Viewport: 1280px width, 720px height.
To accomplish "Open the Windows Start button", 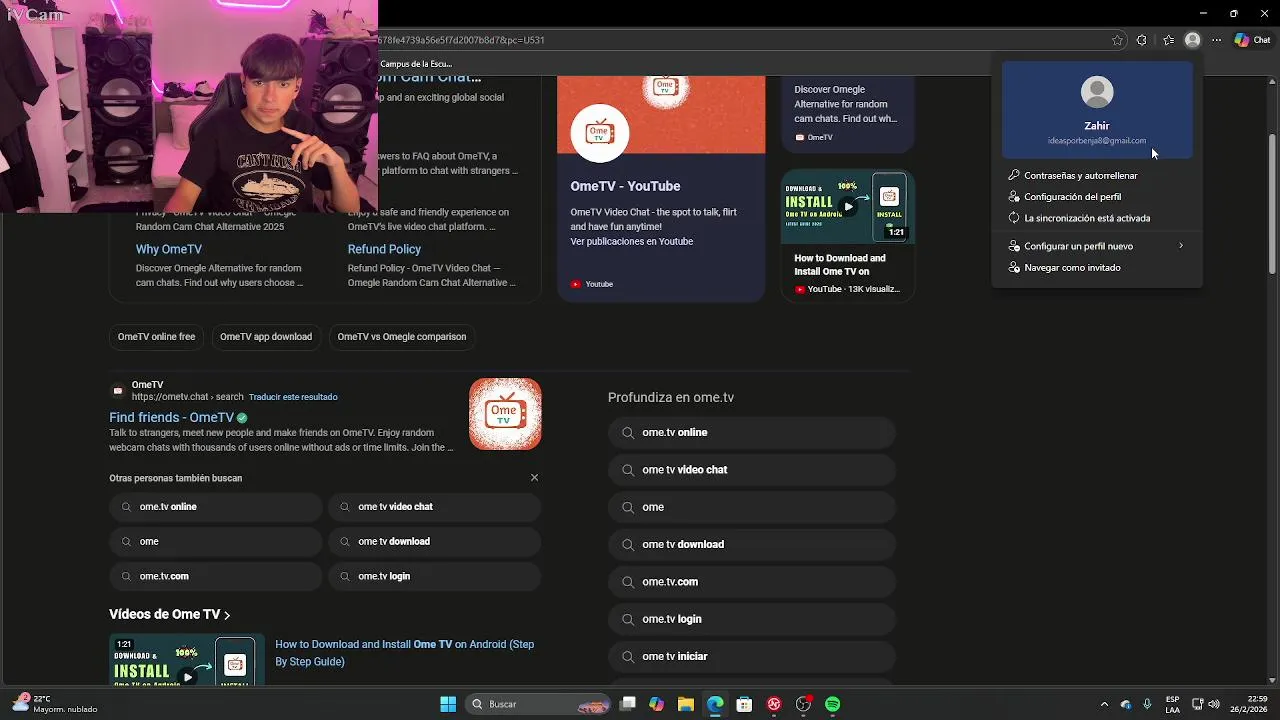I will (448, 704).
